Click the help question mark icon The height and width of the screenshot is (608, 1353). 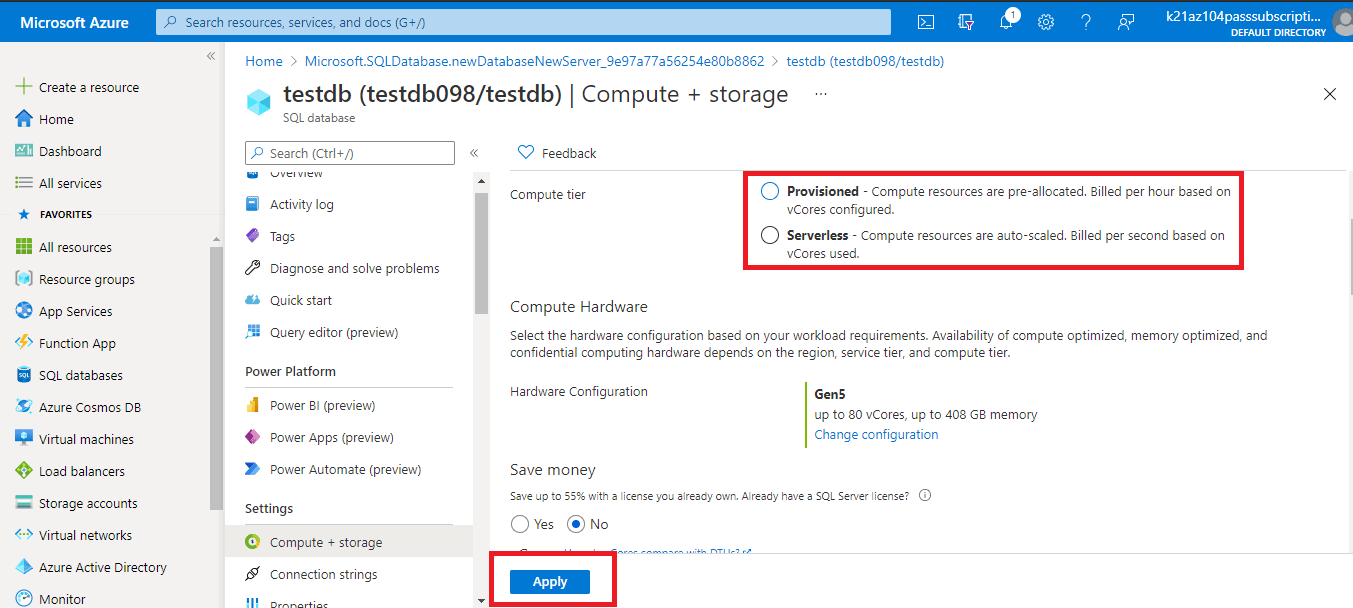tap(1086, 22)
